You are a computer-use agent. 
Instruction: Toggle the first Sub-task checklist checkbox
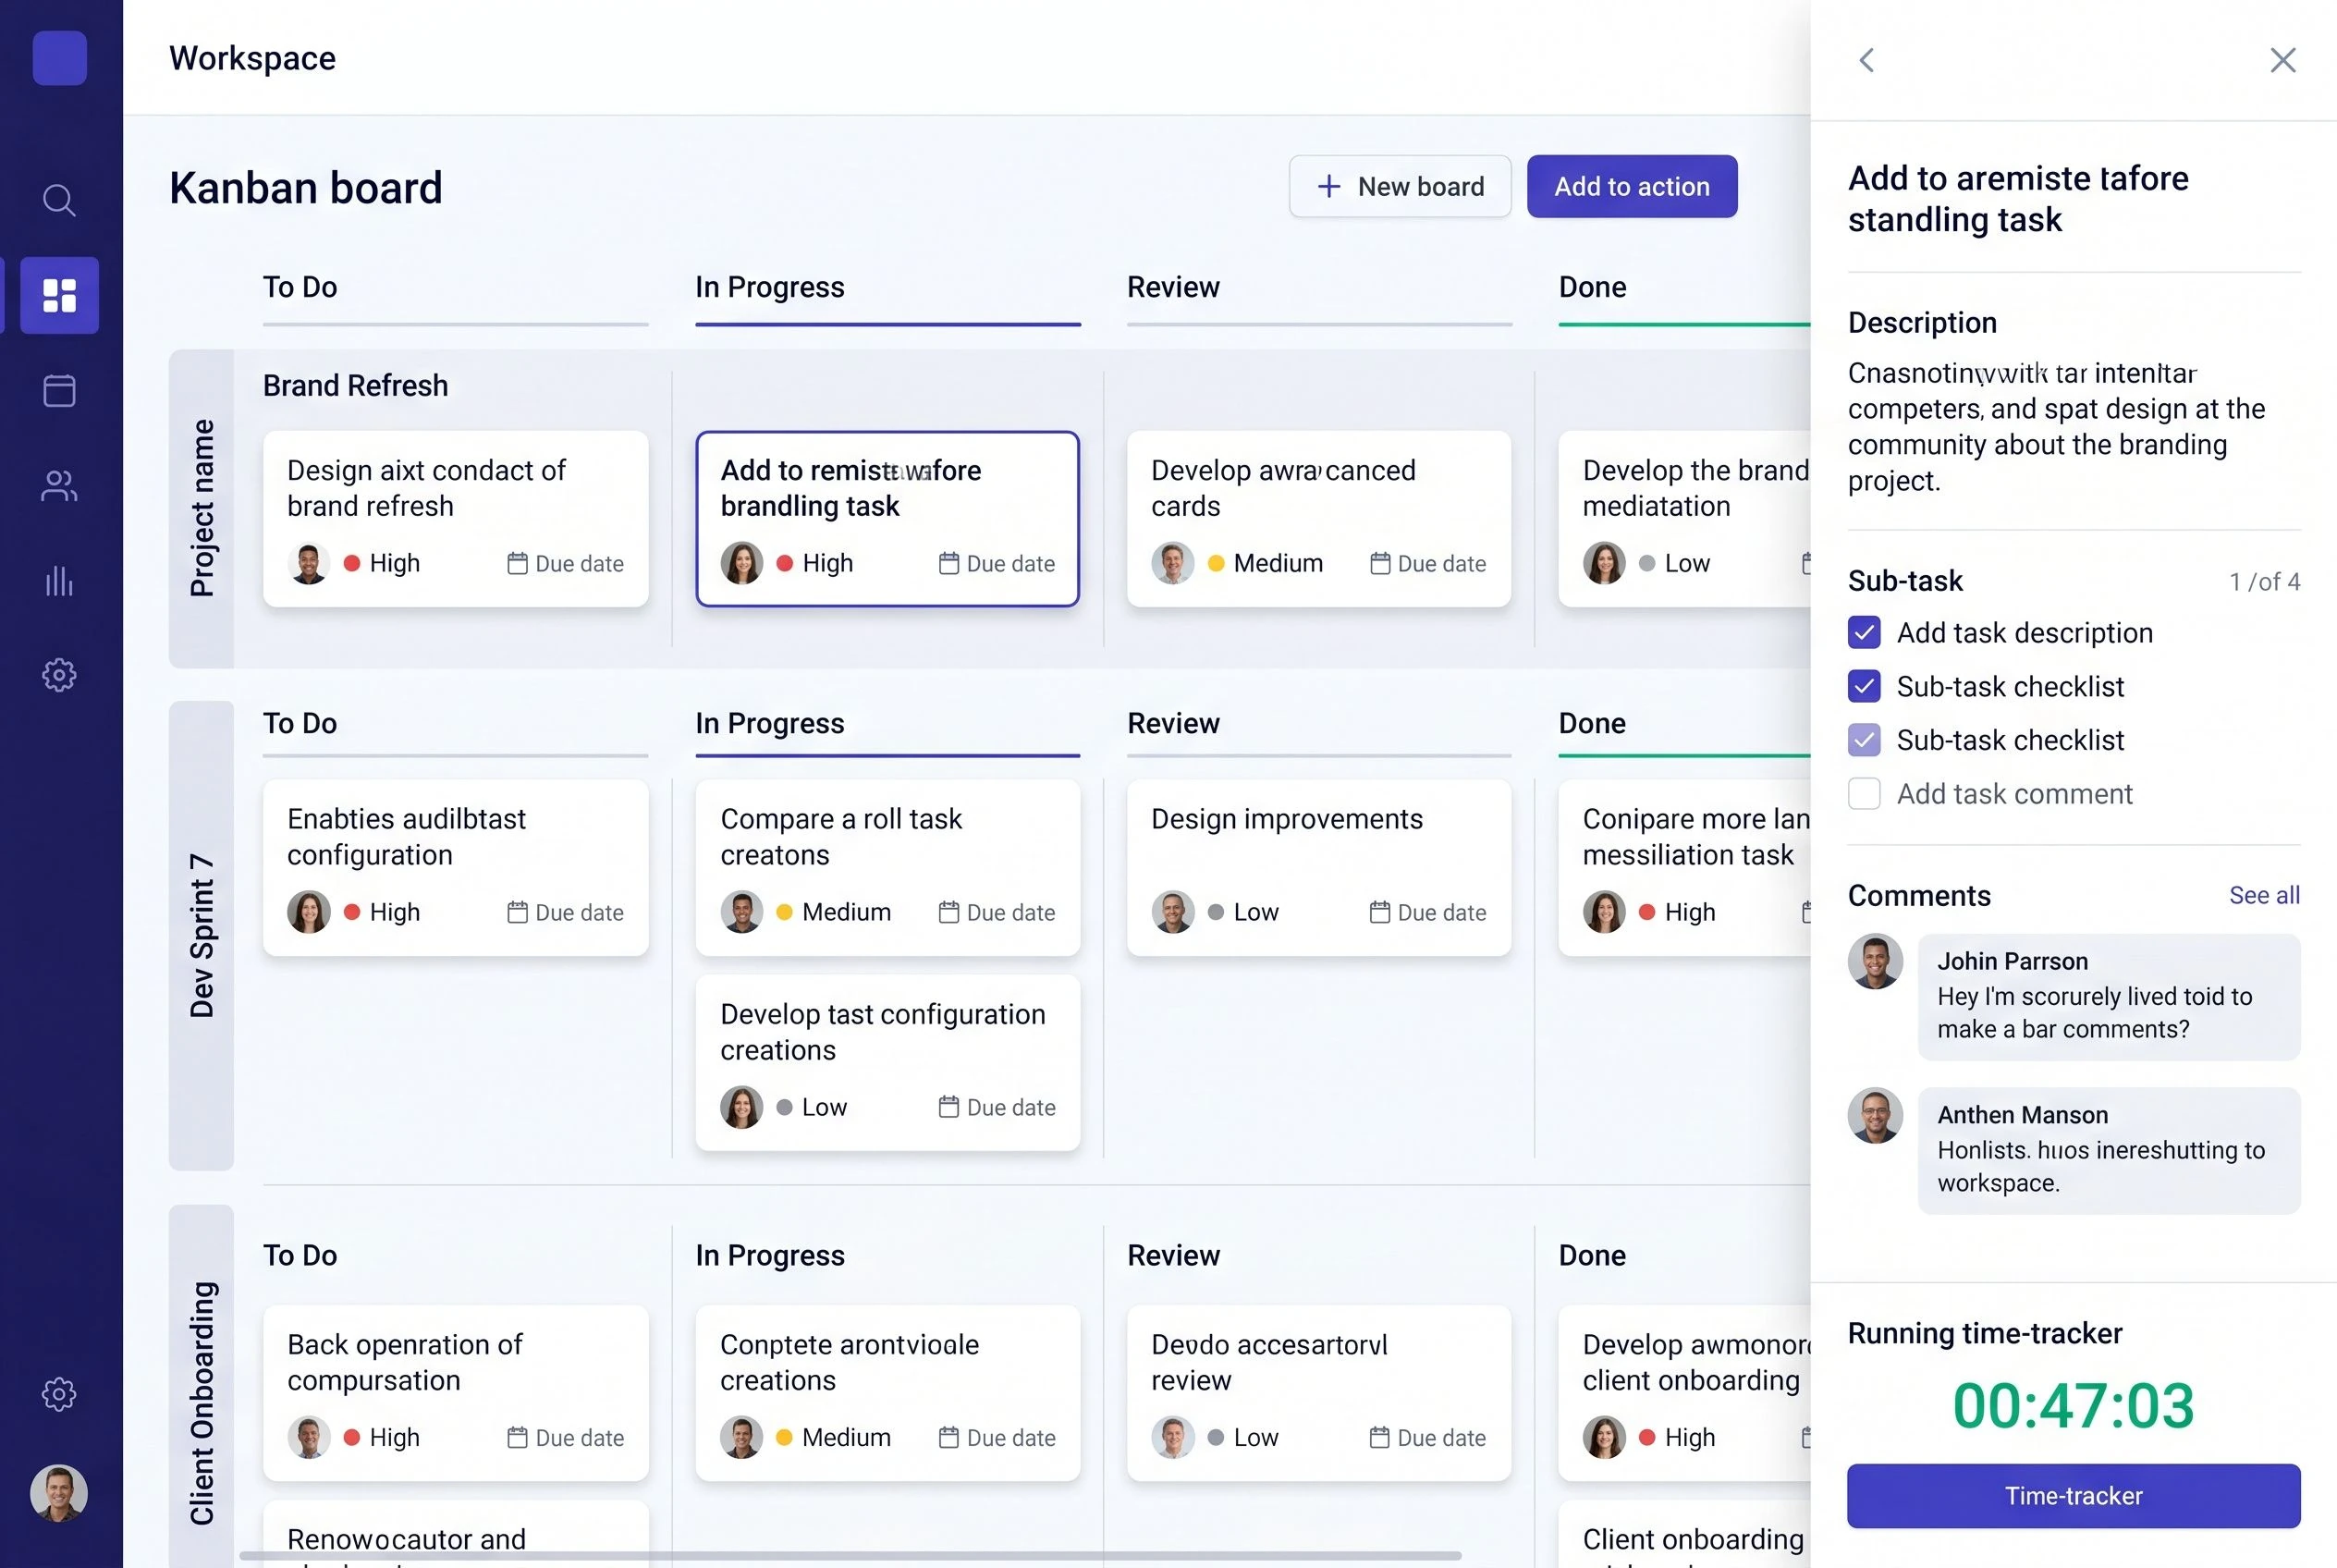click(x=1864, y=686)
